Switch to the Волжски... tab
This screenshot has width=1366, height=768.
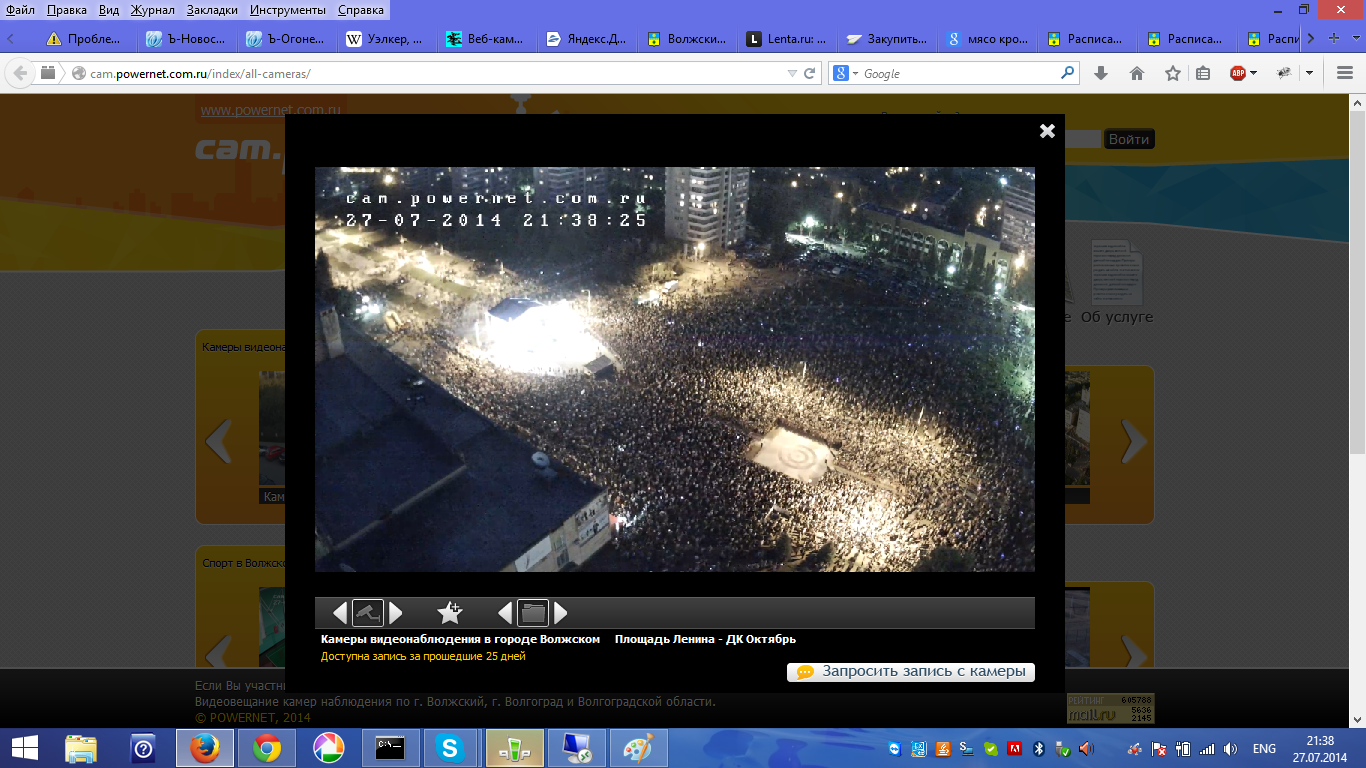point(686,40)
